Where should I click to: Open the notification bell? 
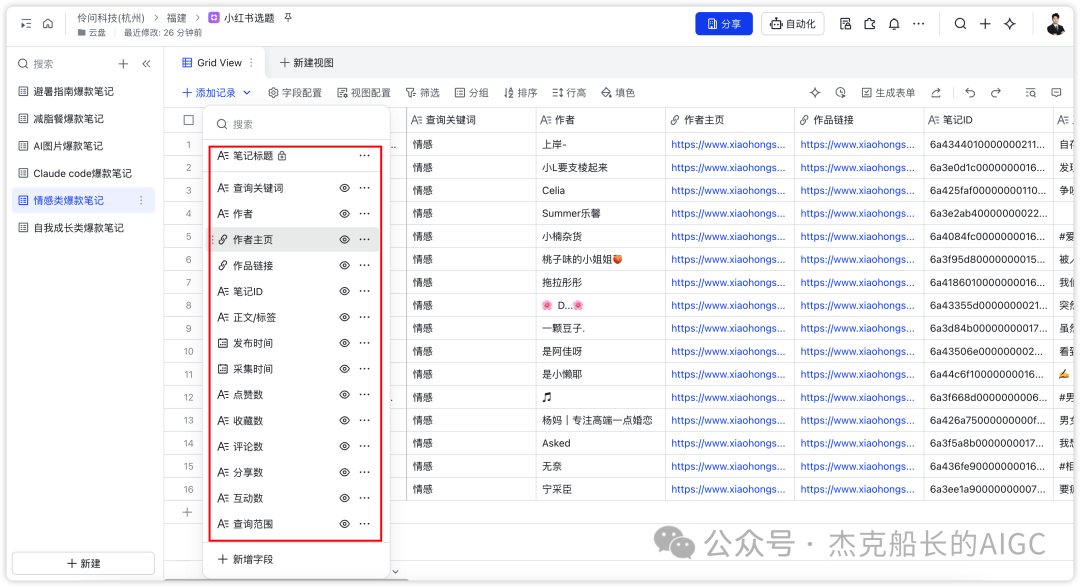(894, 23)
